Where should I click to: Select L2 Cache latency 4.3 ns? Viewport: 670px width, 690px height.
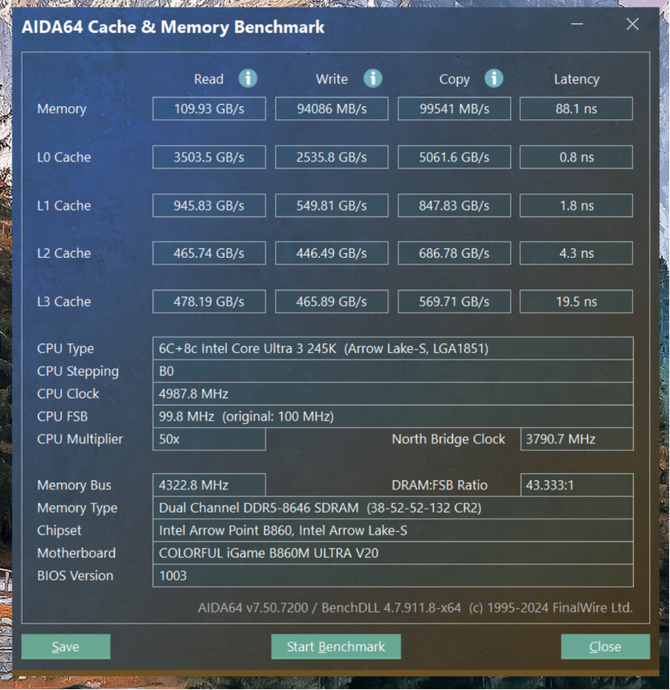point(576,253)
